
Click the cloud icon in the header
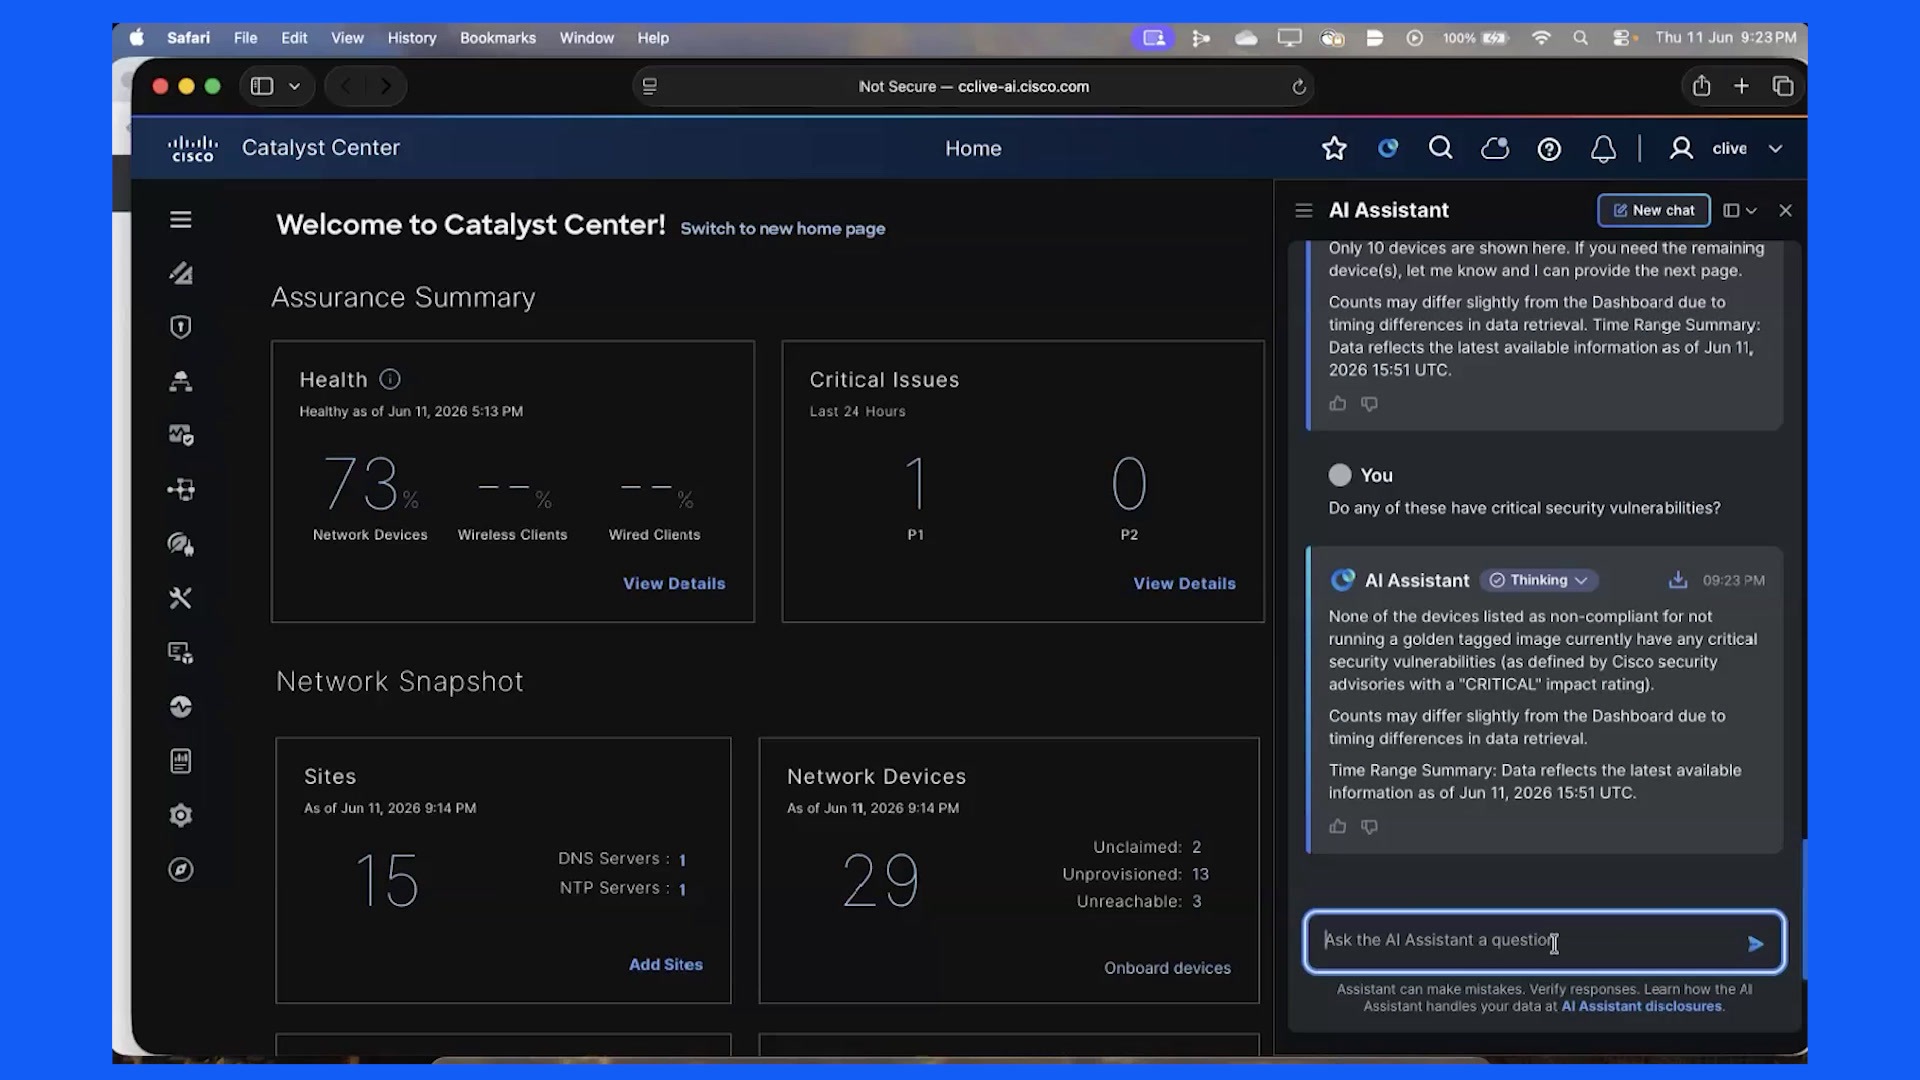click(x=1495, y=148)
